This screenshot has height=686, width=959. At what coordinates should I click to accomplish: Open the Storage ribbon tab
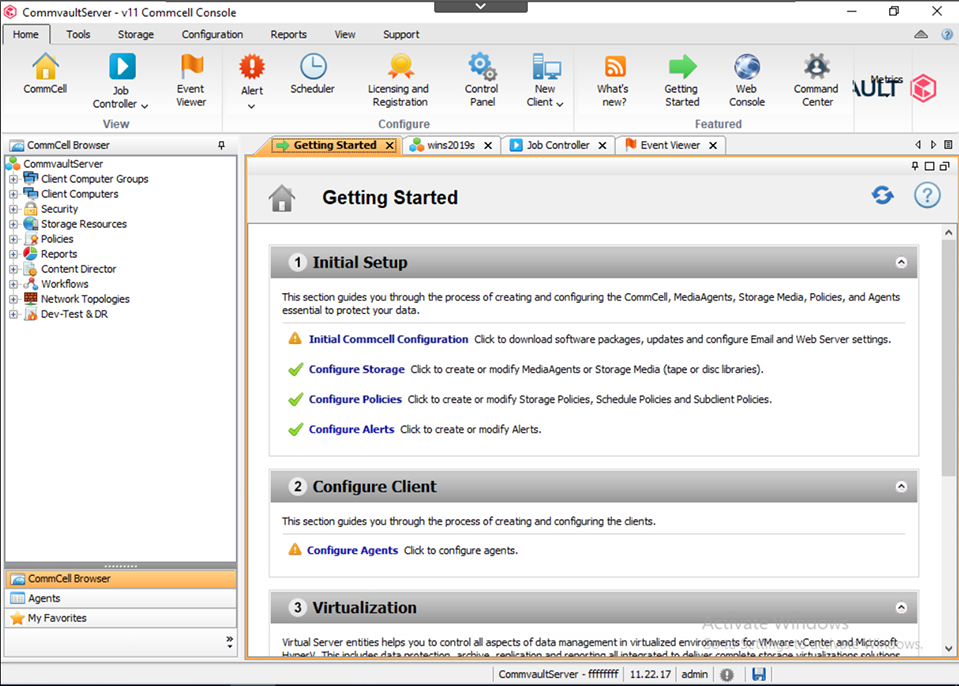click(136, 35)
